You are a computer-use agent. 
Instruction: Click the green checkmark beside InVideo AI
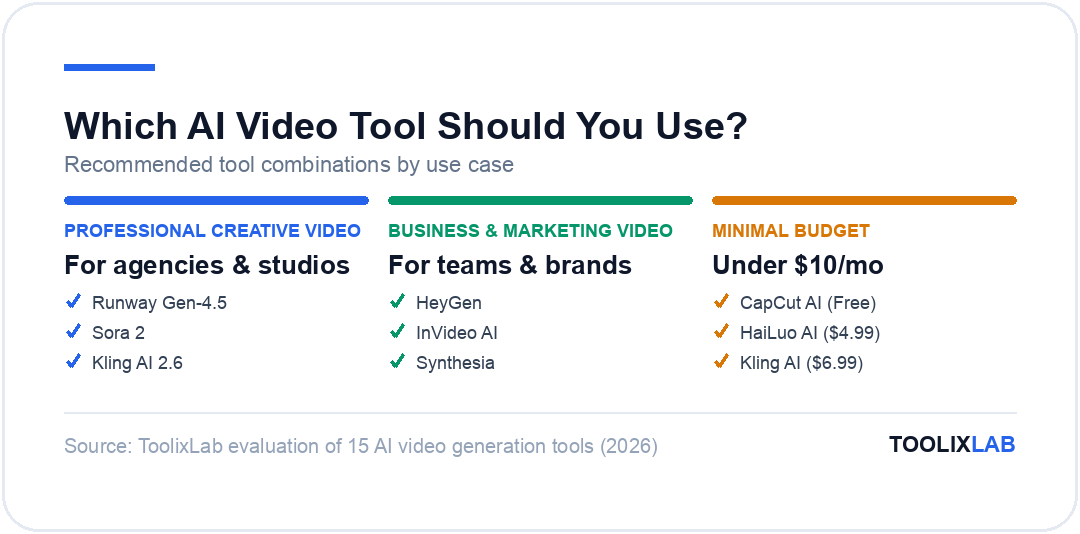pos(397,332)
